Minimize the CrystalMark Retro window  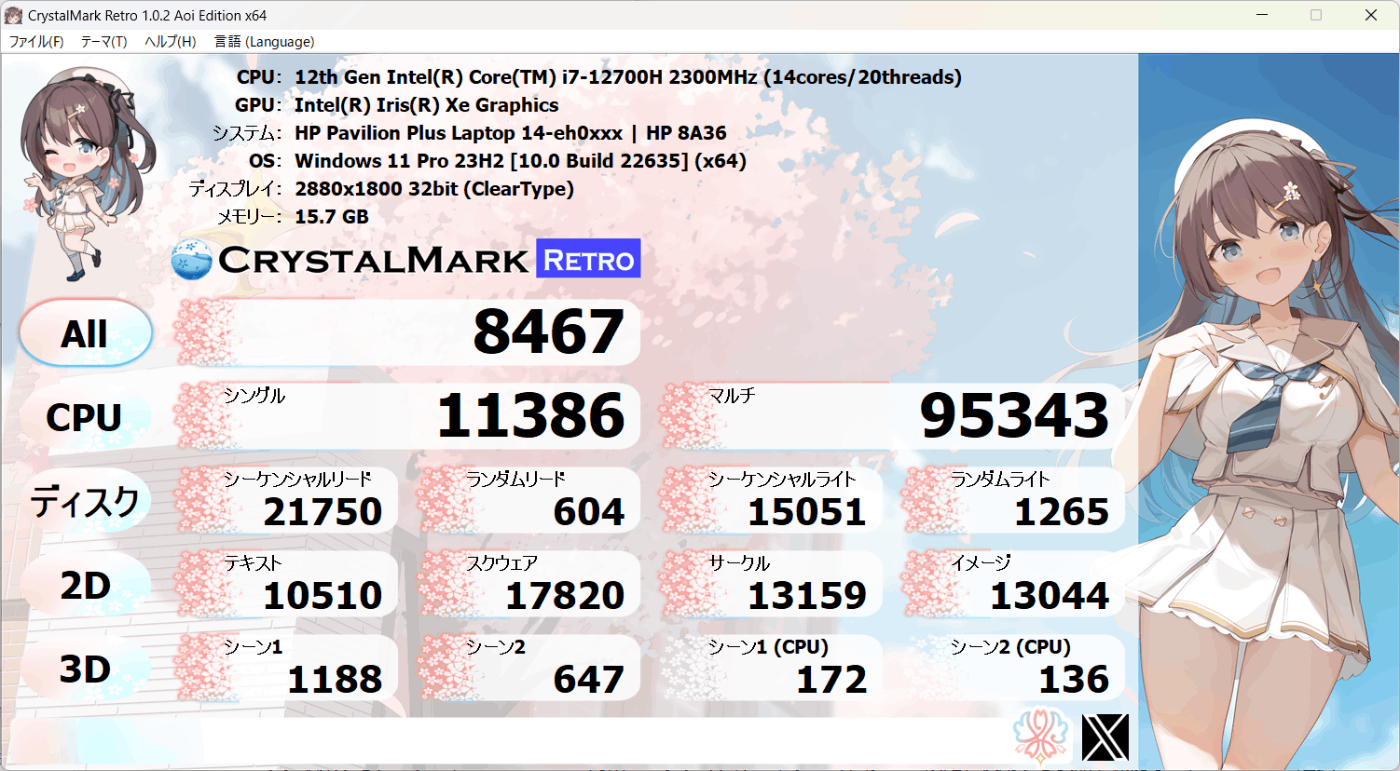[1262, 15]
